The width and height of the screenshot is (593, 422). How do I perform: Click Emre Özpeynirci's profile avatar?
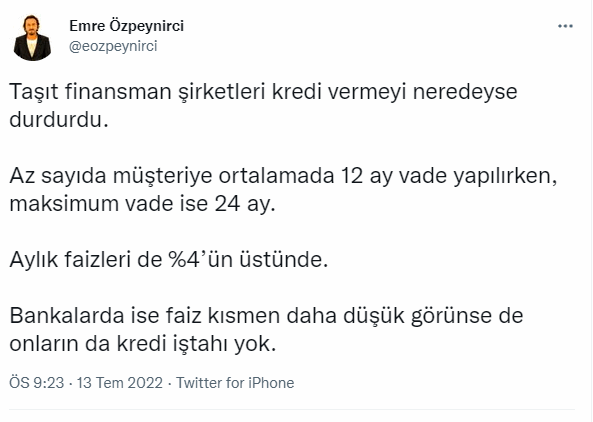[x=32, y=37]
